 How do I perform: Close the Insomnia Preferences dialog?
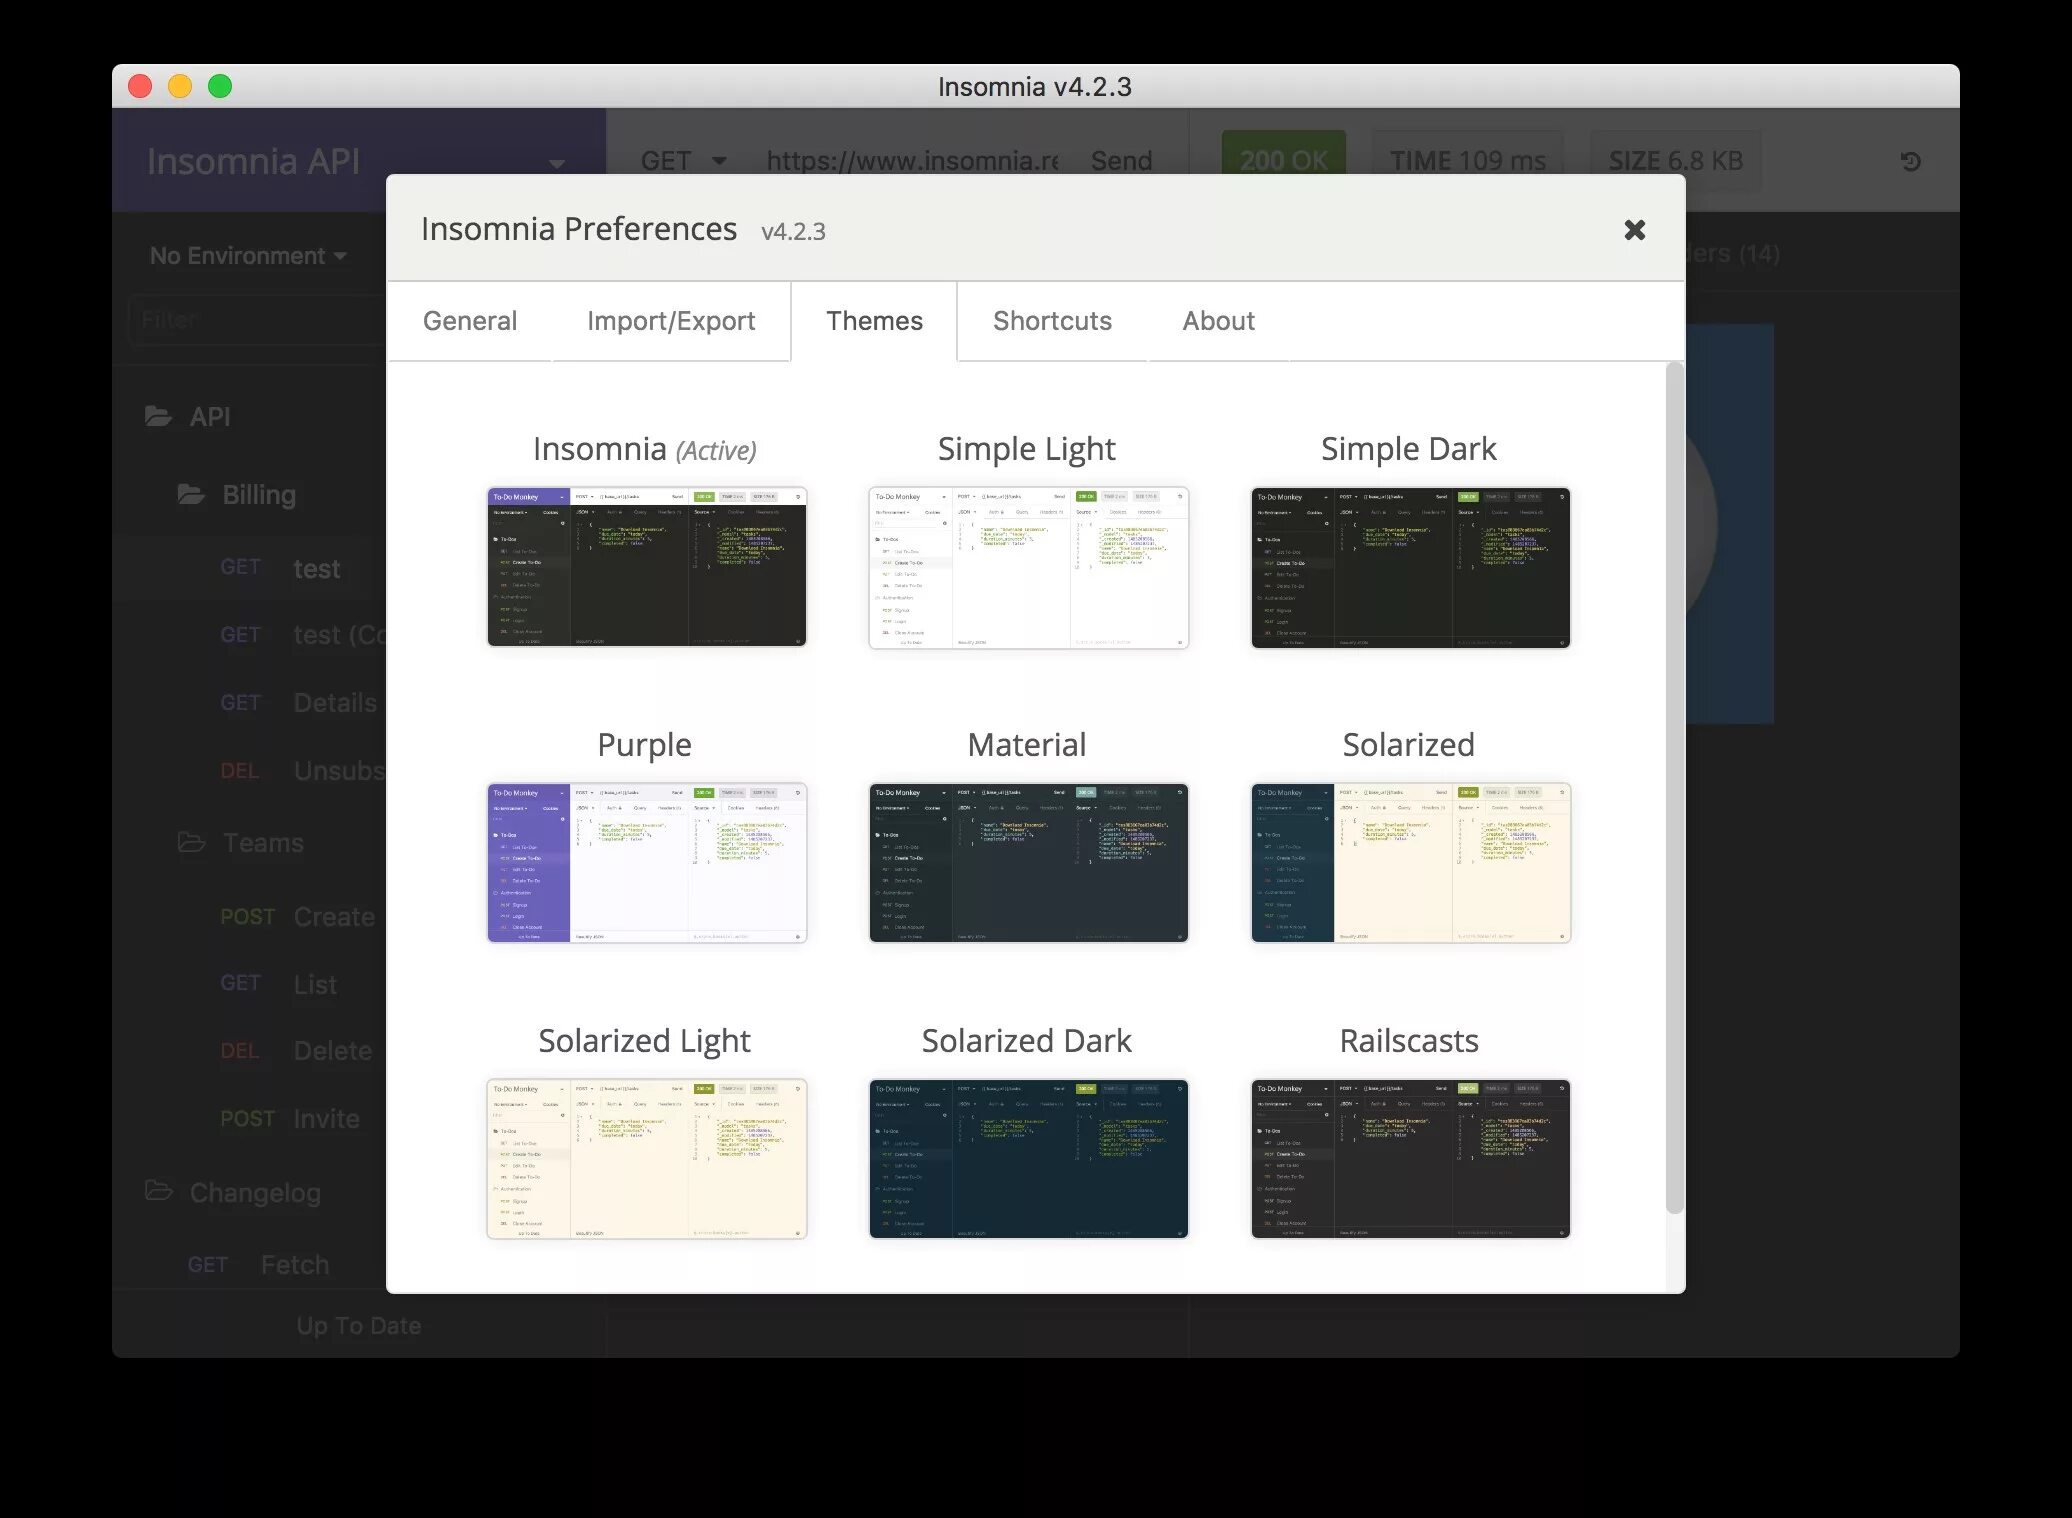[x=1634, y=230]
